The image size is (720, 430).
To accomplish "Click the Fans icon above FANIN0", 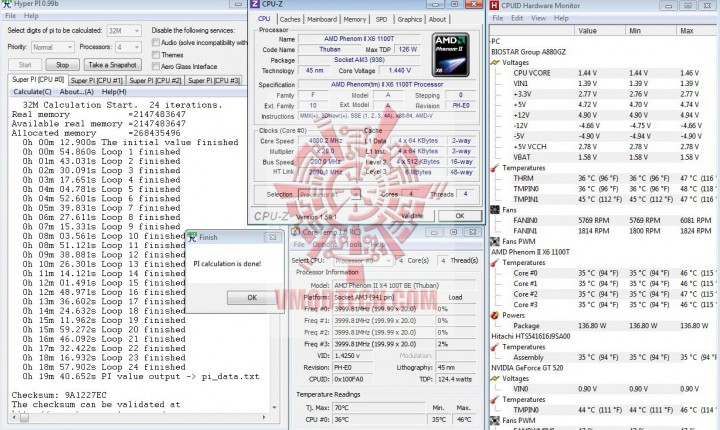I will click(495, 210).
